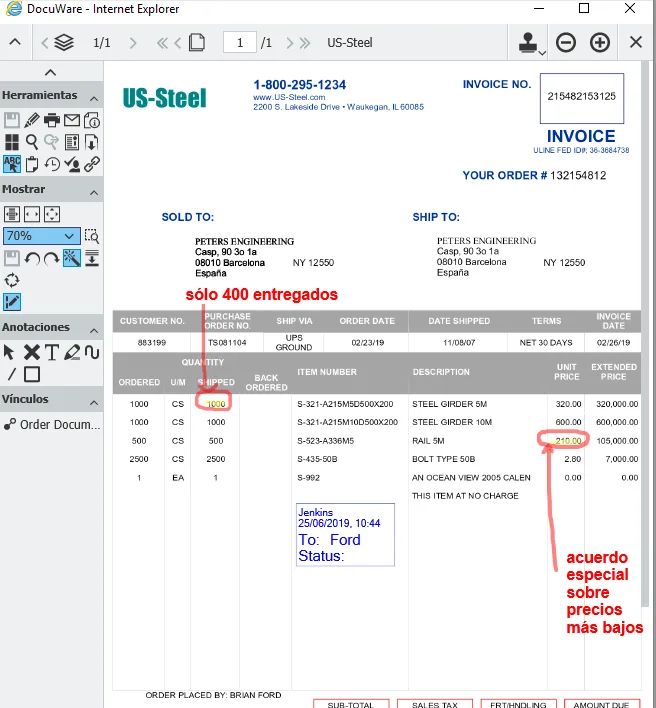Fit page to width icon in Mostrar

click(x=32, y=214)
